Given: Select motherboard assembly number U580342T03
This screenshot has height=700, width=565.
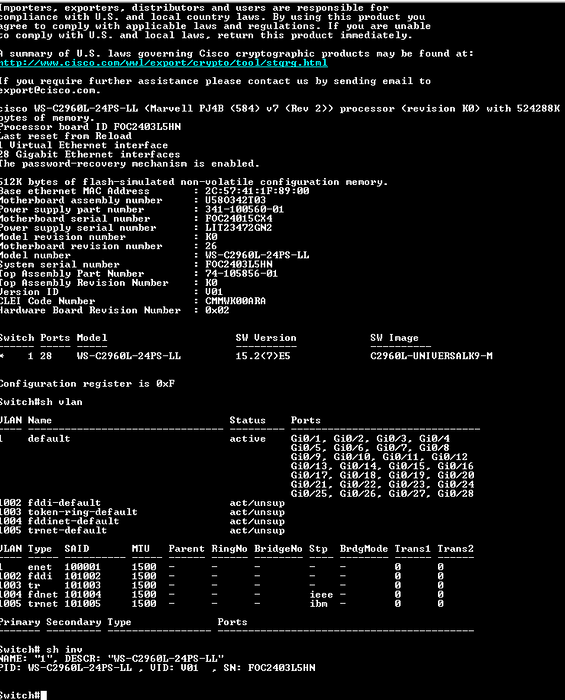Looking at the screenshot, I should (236, 200).
